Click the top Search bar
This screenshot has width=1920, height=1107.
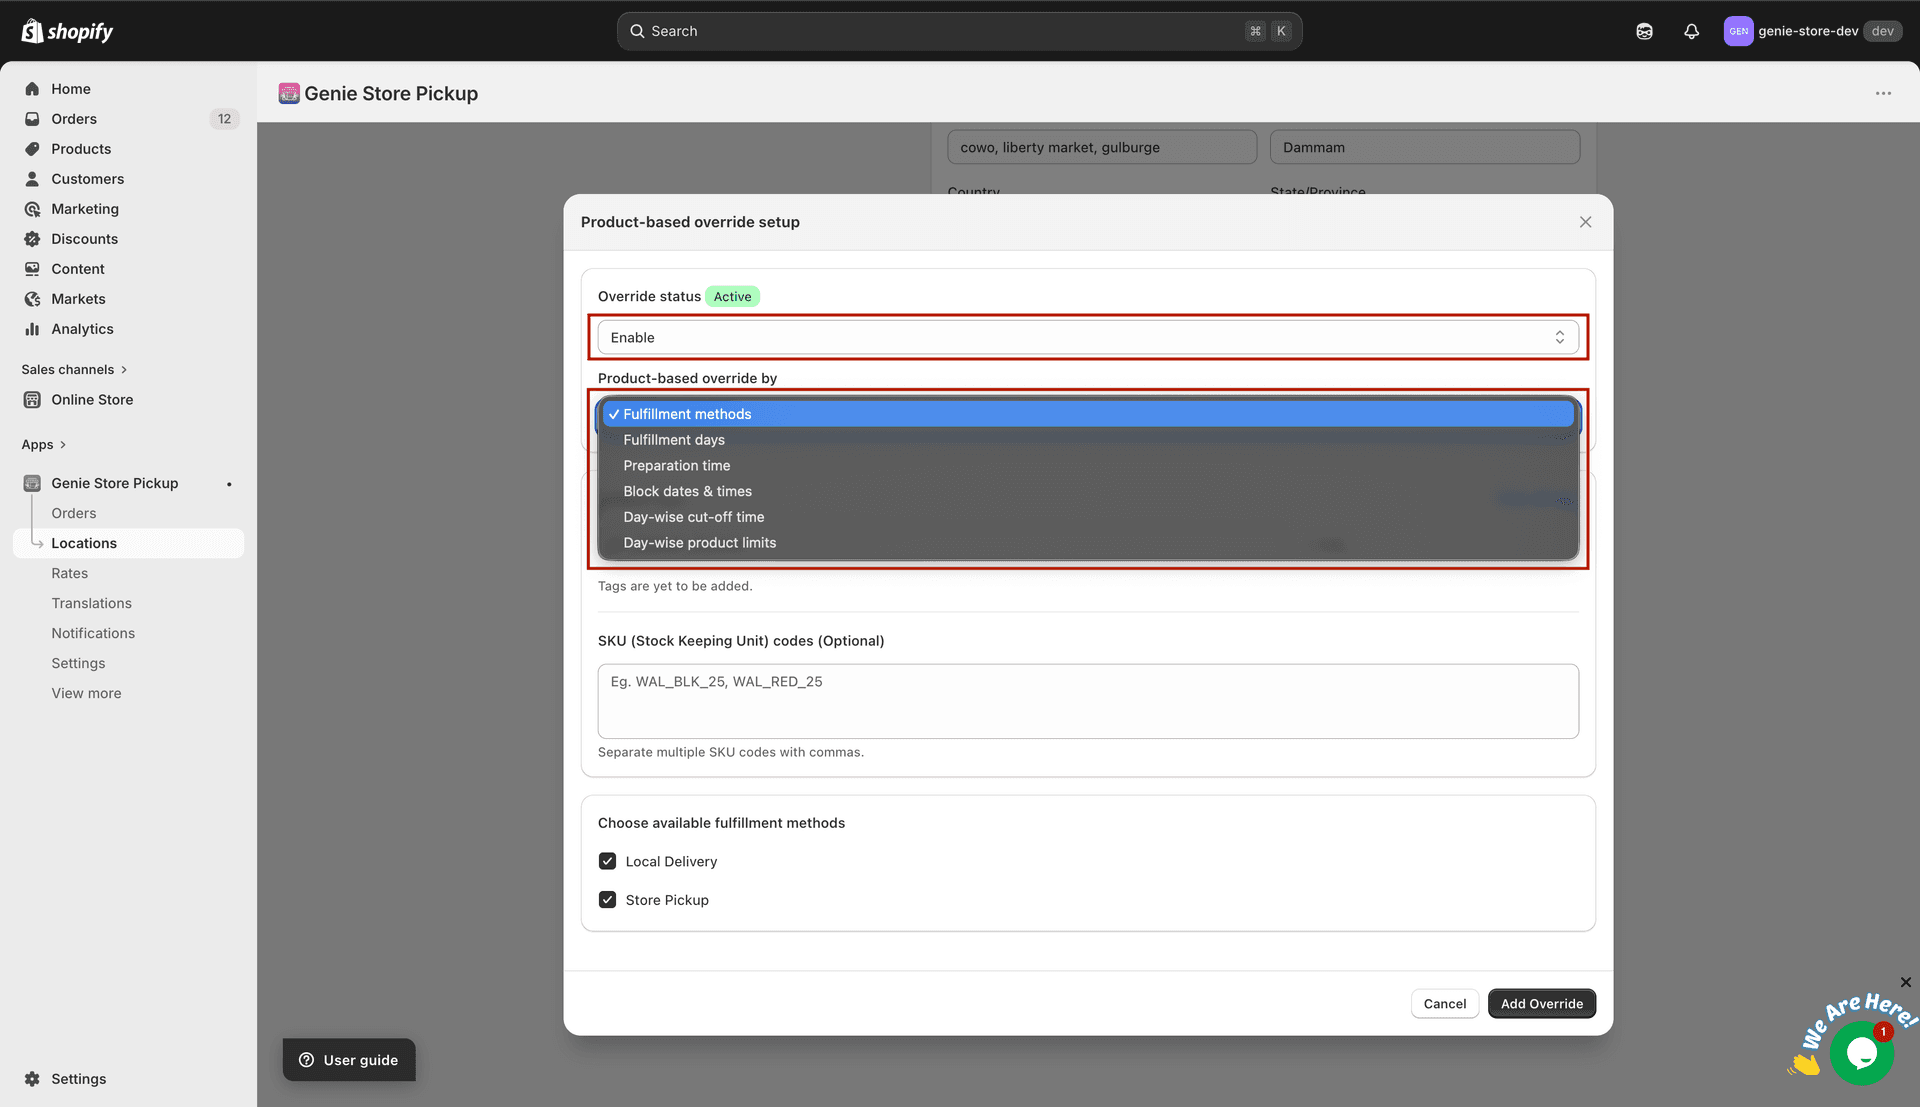pyautogui.click(x=959, y=31)
